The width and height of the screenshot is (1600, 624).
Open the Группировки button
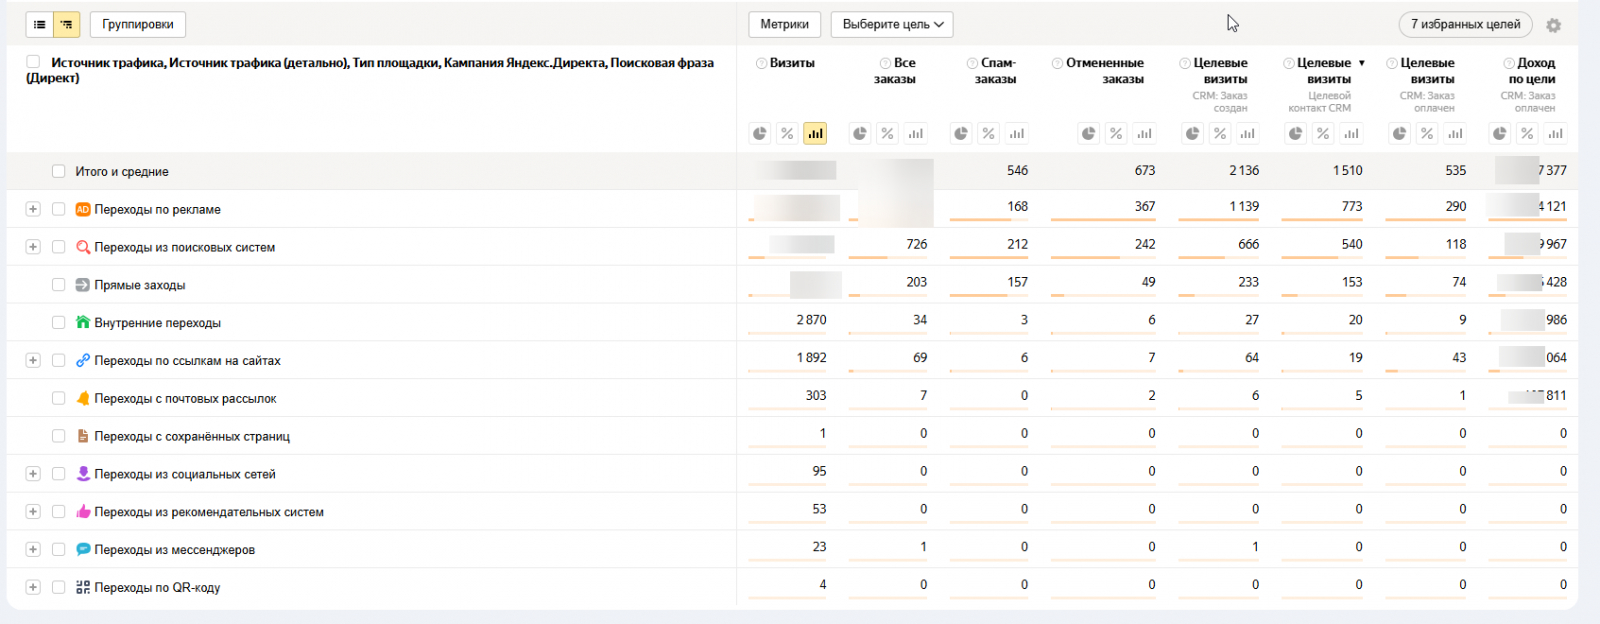coord(137,24)
